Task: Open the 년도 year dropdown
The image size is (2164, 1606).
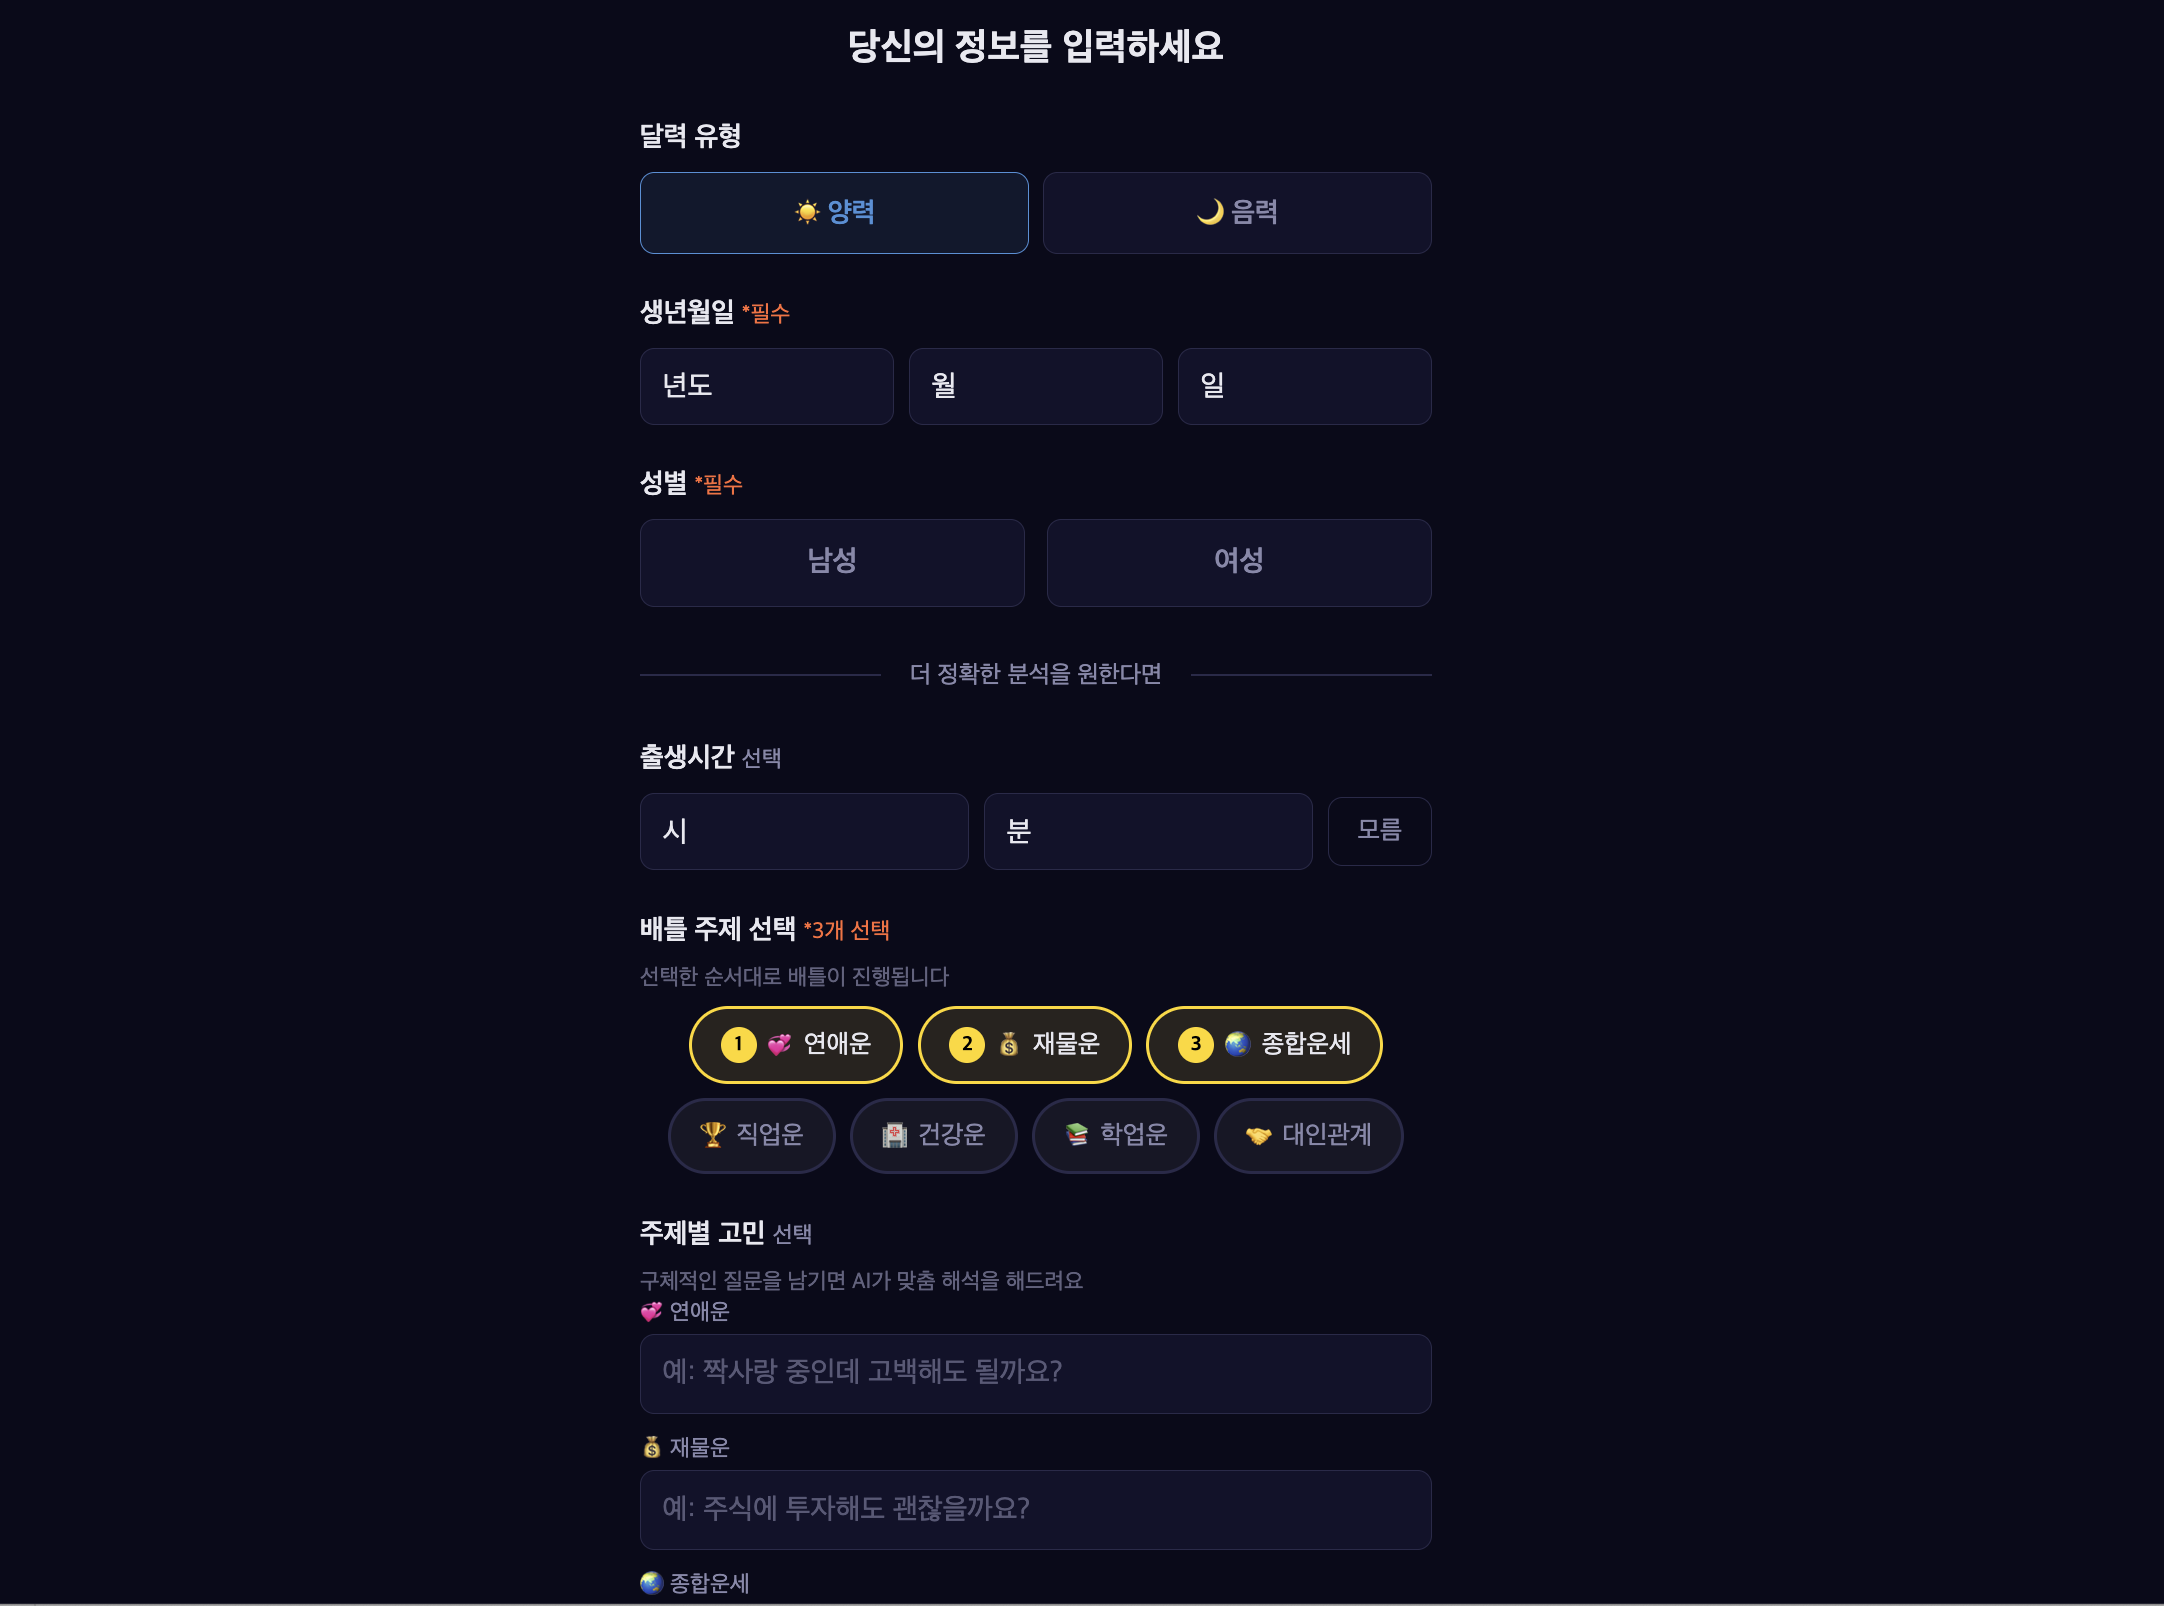Action: (x=766, y=386)
